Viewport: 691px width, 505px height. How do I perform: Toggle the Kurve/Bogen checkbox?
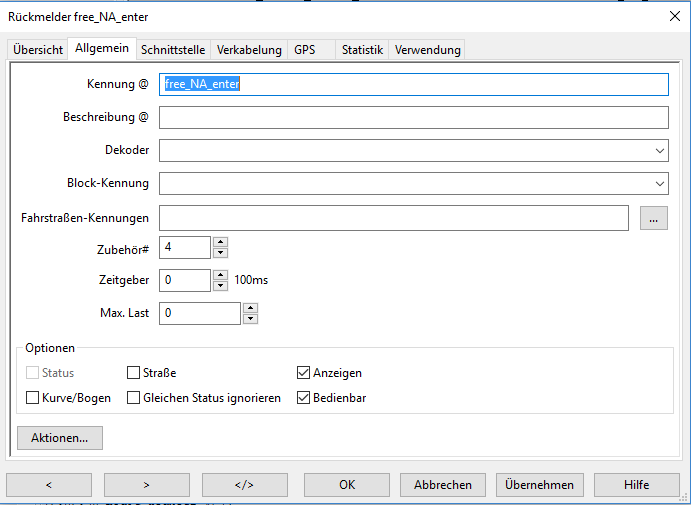tap(33, 398)
